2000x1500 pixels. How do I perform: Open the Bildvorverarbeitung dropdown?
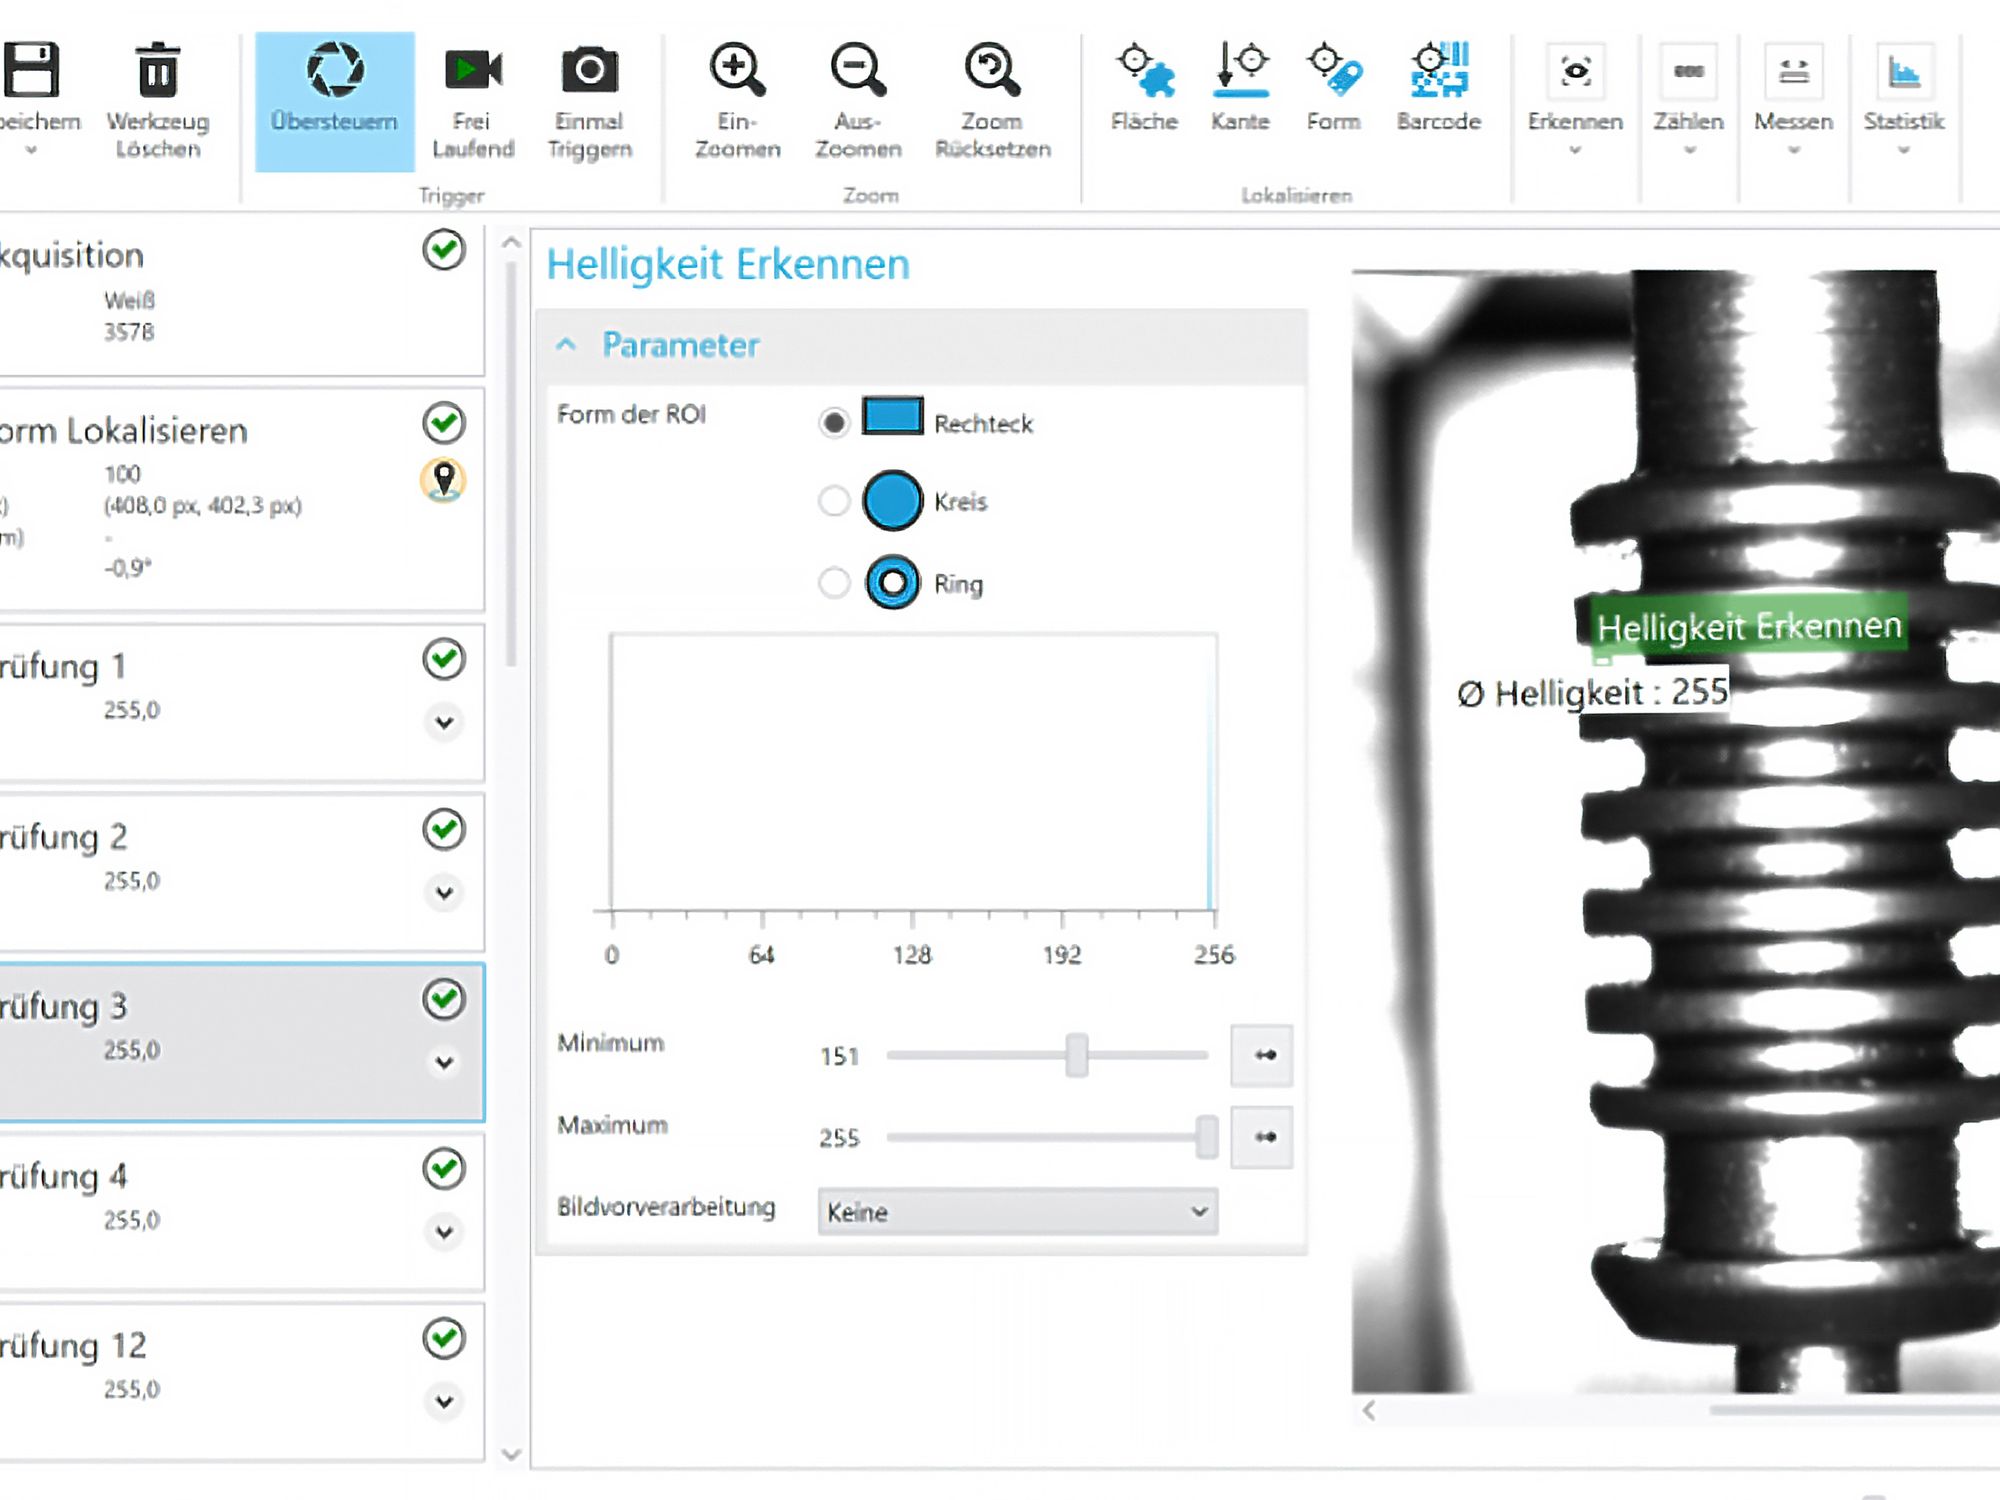click(1017, 1212)
